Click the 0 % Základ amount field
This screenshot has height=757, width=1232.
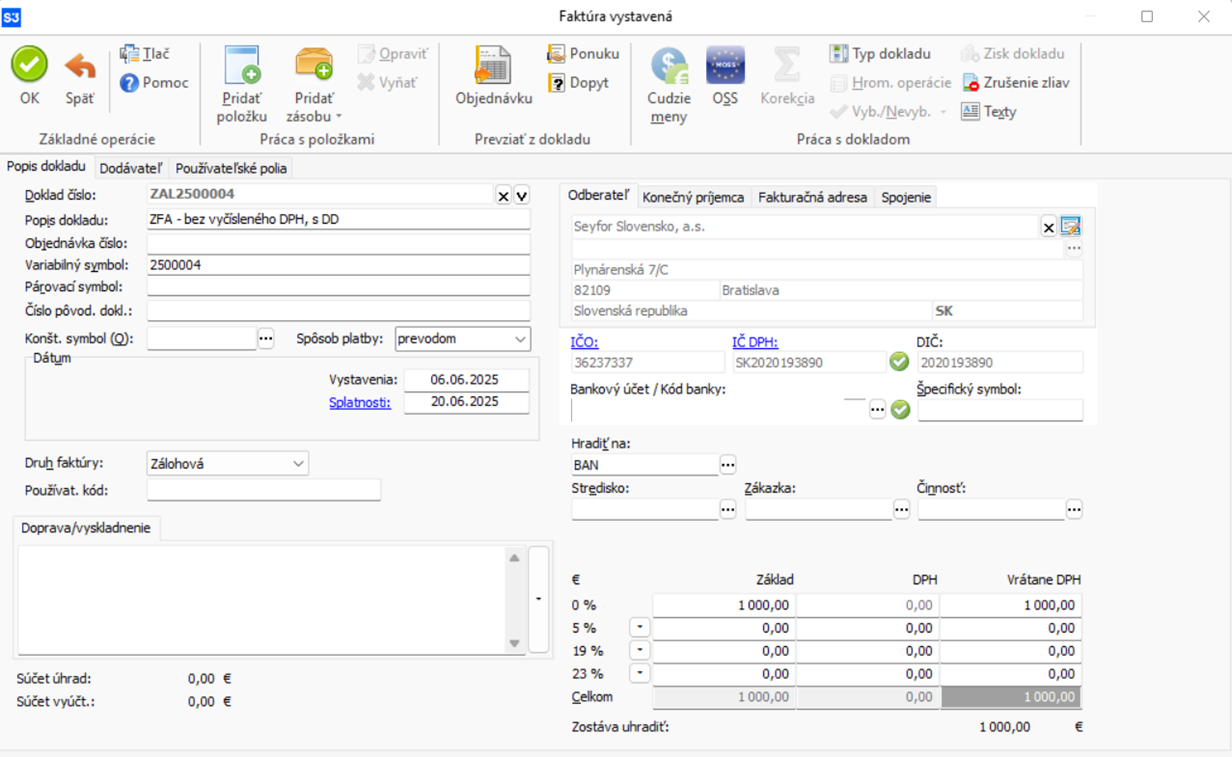tap(724, 605)
